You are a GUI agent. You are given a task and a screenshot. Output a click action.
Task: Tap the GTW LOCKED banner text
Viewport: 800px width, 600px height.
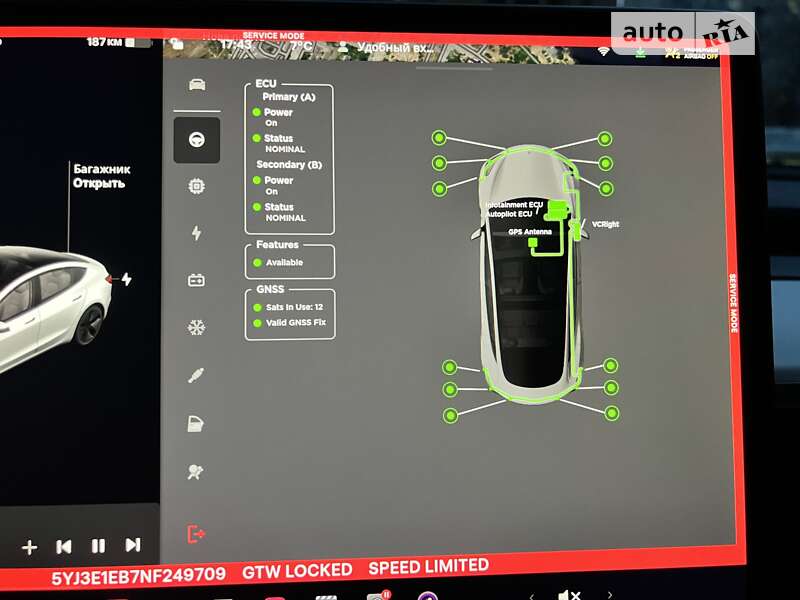tap(297, 571)
